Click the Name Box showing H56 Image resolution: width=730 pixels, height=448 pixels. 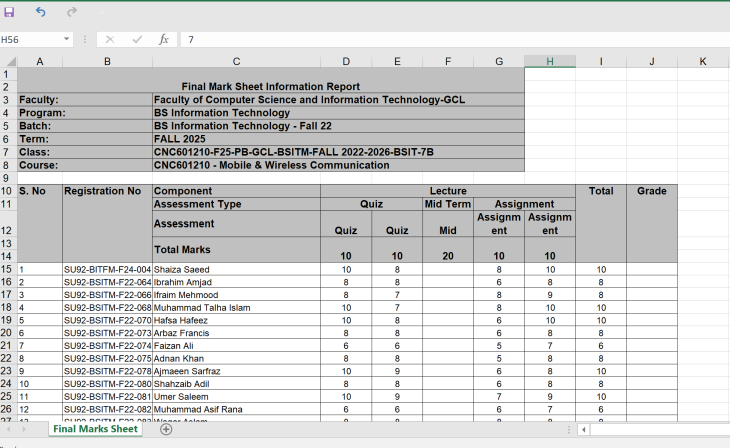30,39
